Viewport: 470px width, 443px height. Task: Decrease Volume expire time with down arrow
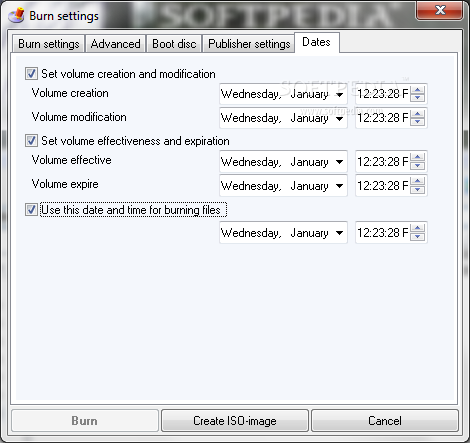(418, 189)
